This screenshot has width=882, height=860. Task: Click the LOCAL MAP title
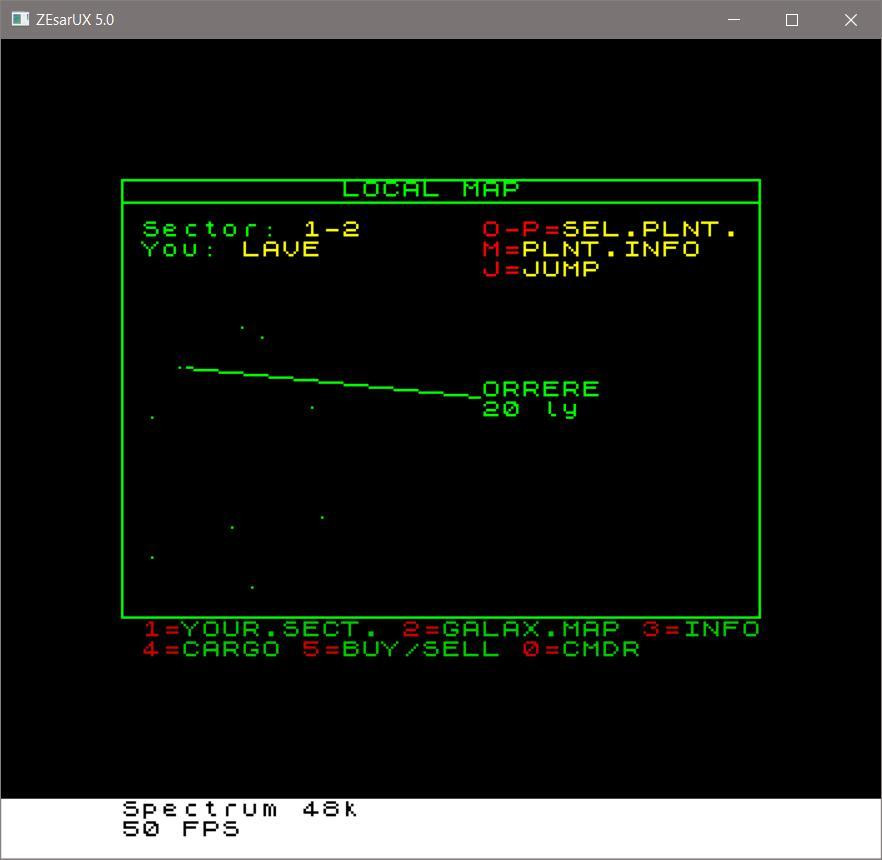pyautogui.click(x=430, y=189)
